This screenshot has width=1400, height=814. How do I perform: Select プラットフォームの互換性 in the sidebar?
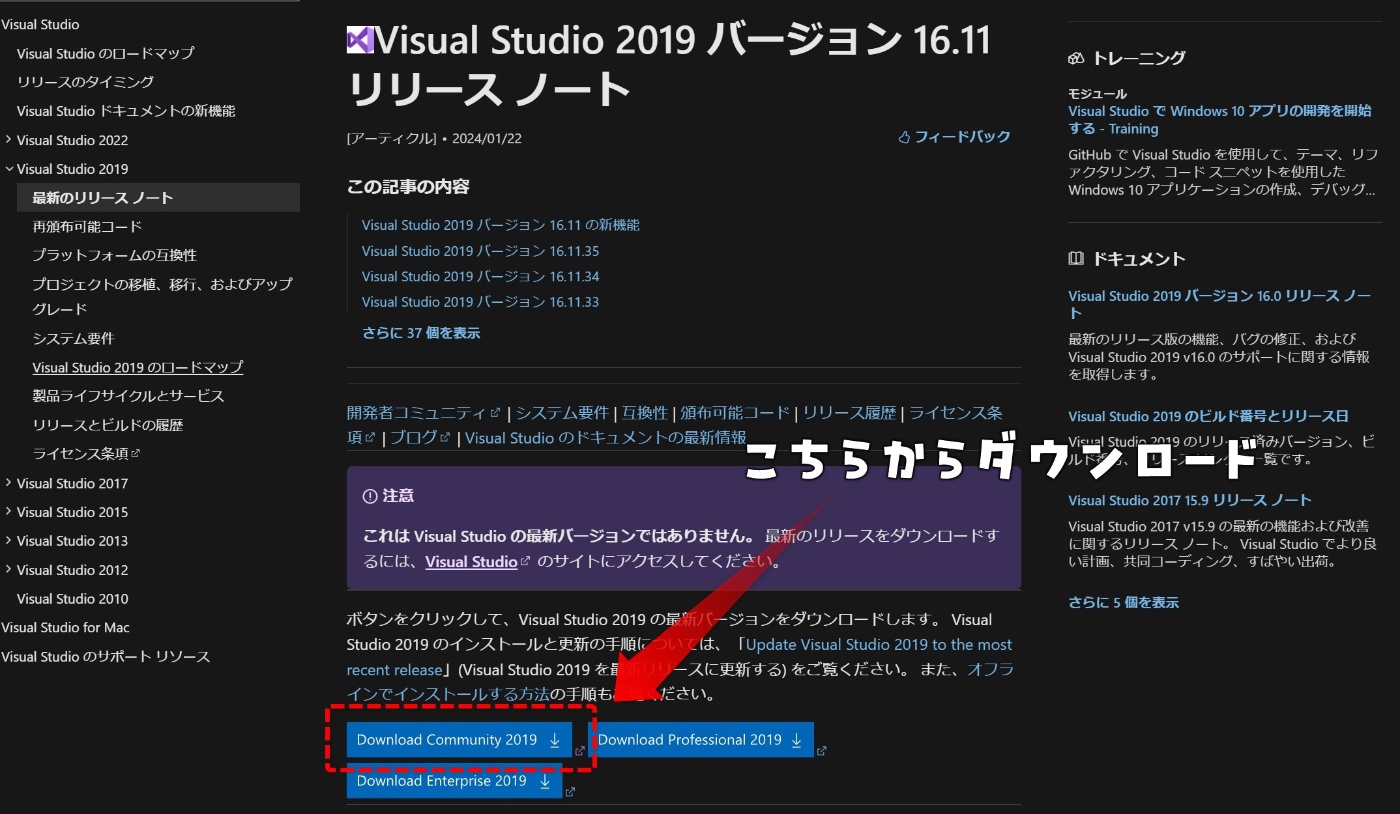point(114,256)
